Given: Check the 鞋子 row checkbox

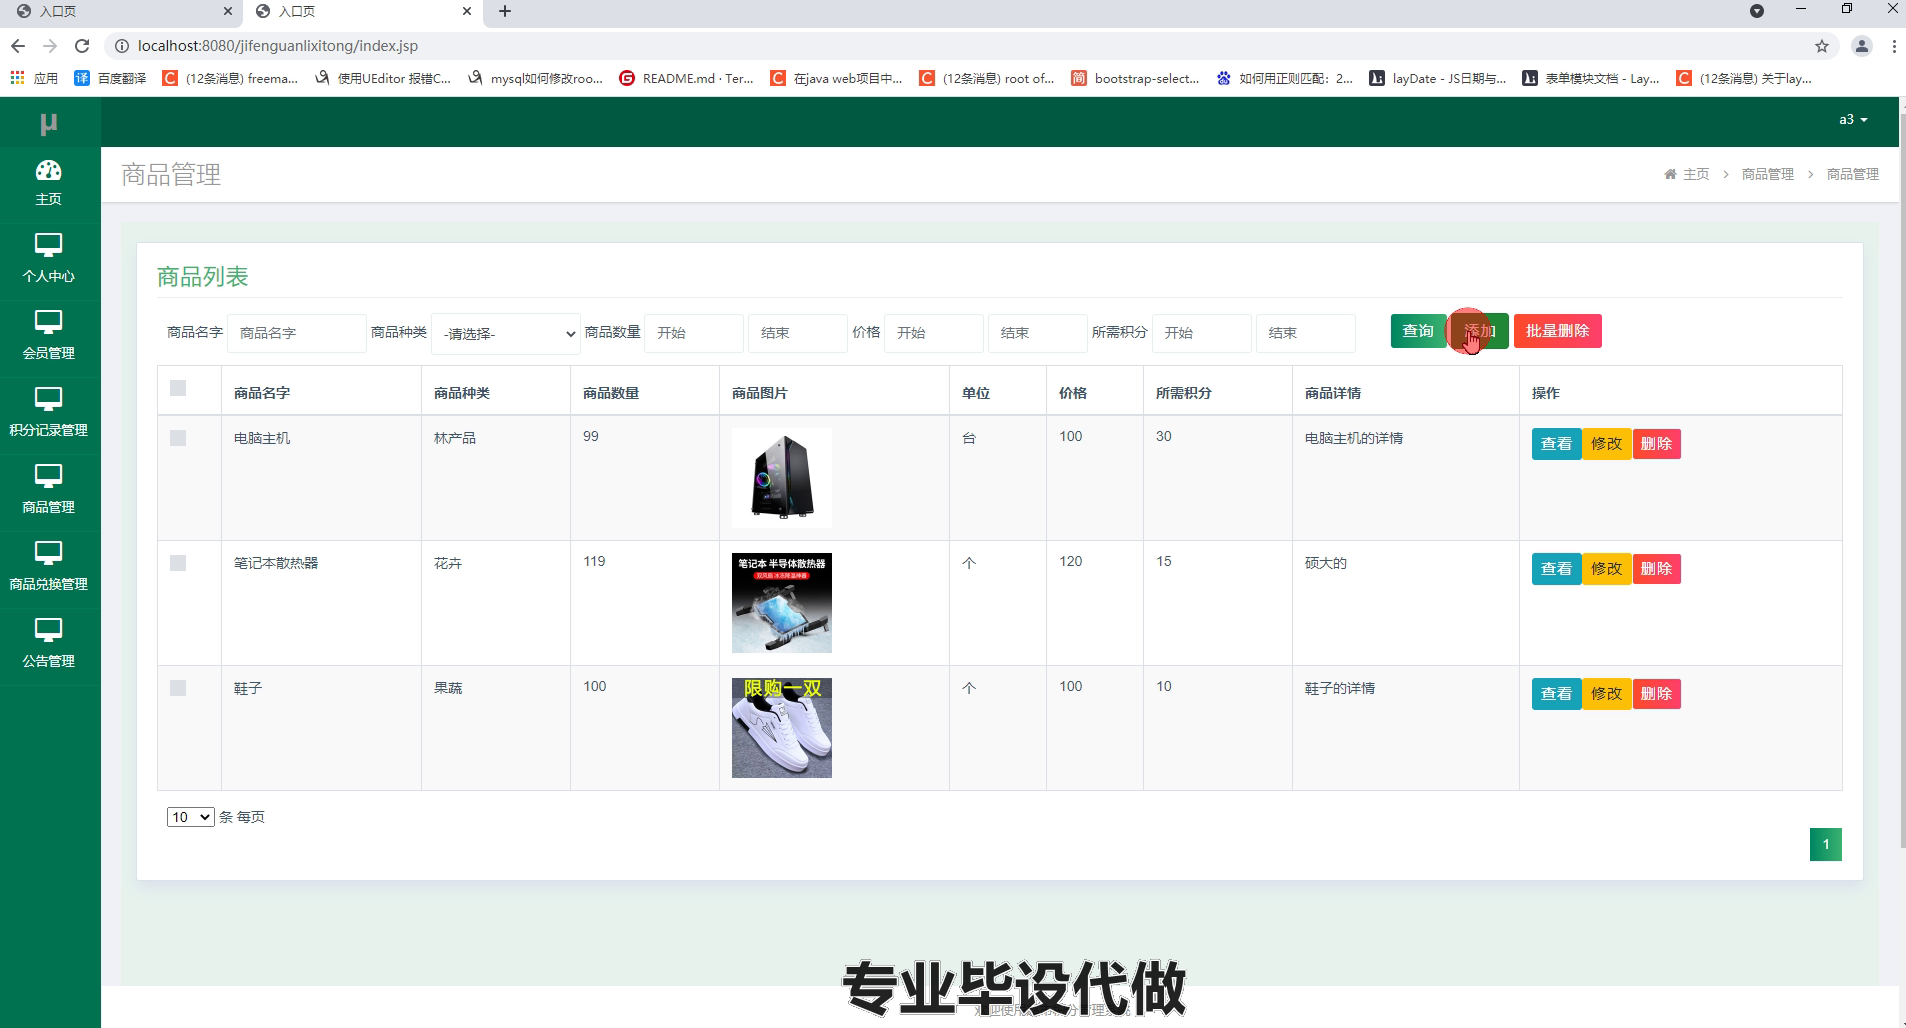Looking at the screenshot, I should [178, 688].
